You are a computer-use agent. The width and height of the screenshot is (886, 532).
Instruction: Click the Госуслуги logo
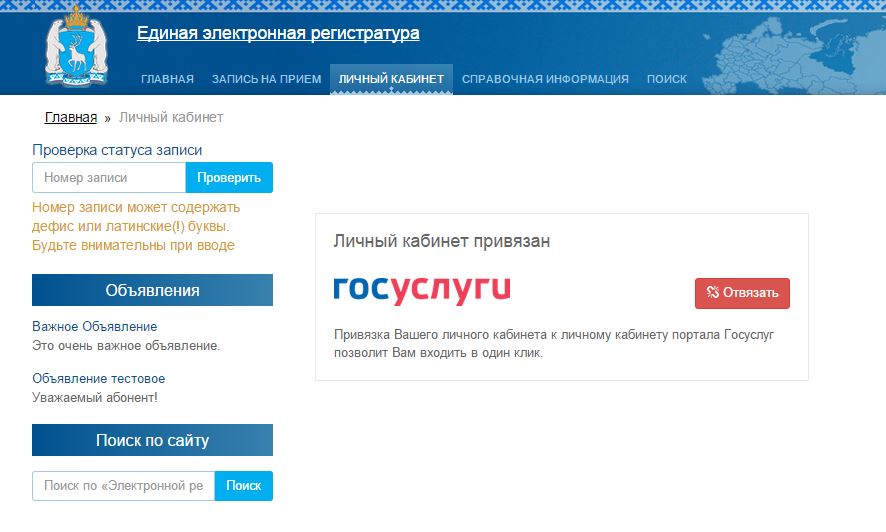pos(422,290)
